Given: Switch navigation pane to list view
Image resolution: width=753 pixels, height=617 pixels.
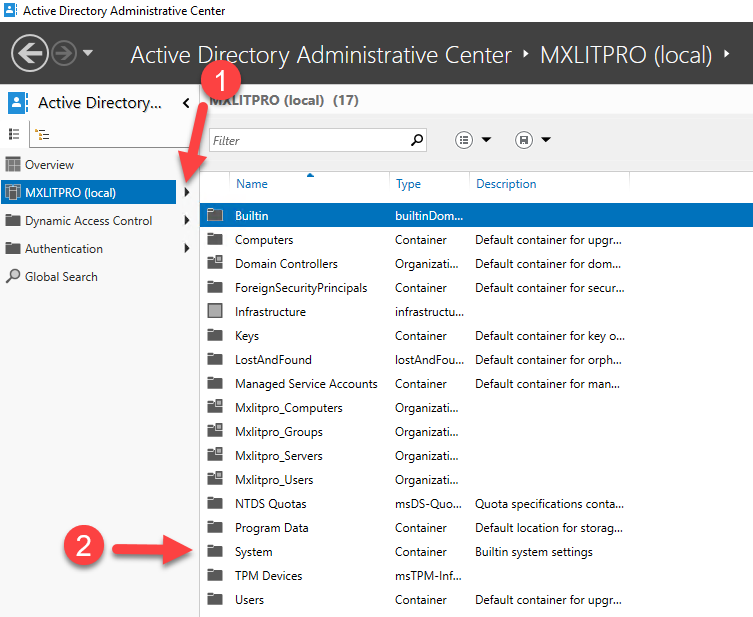Looking at the screenshot, I should pos(14,133).
